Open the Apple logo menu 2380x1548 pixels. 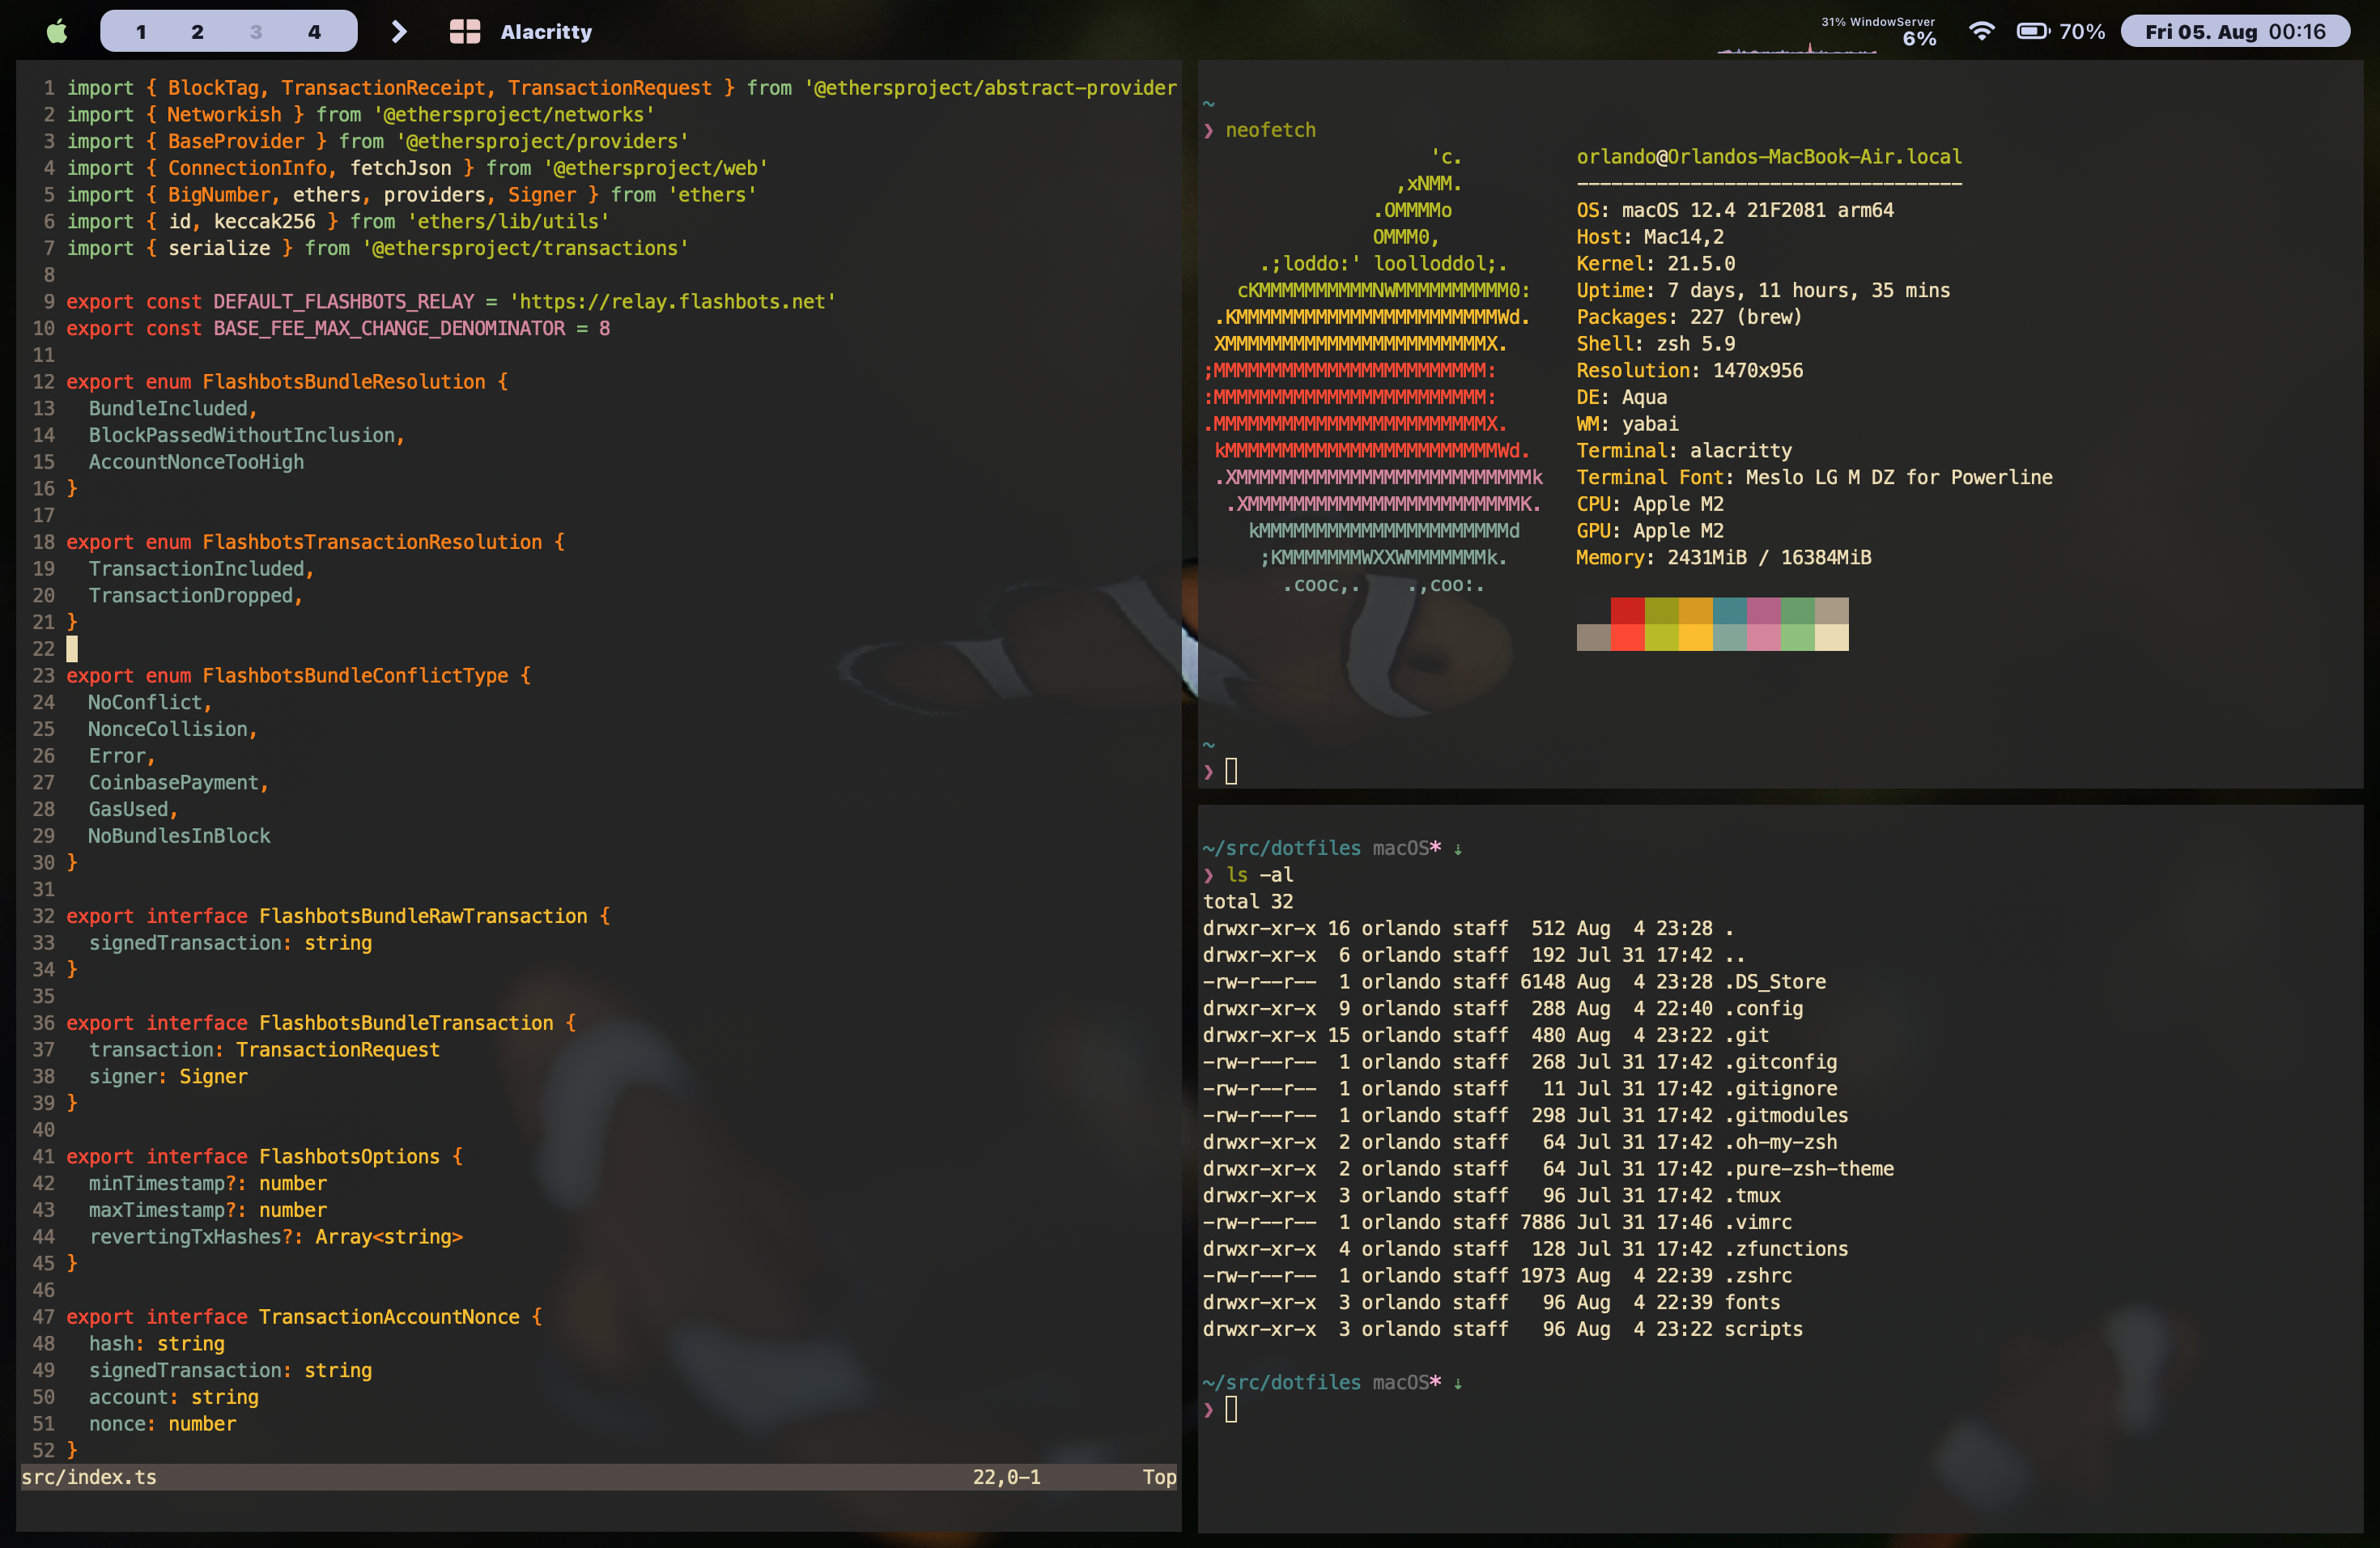click(x=57, y=31)
